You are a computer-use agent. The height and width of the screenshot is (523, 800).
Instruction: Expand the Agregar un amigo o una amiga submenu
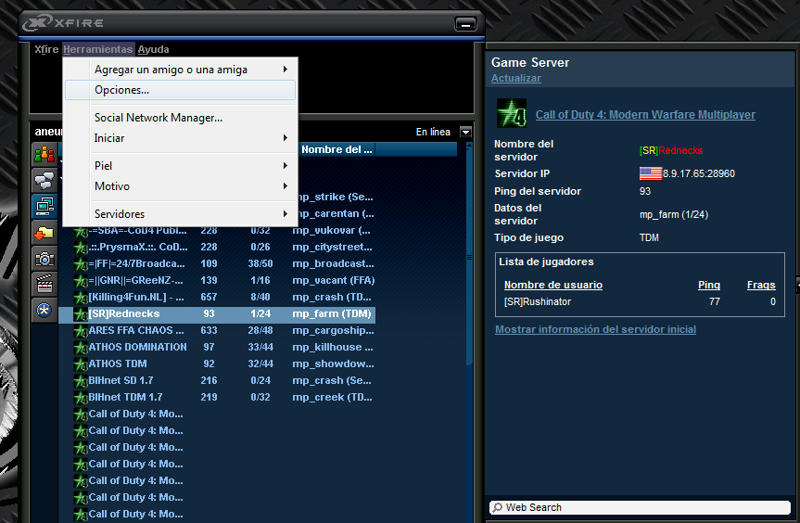180,69
